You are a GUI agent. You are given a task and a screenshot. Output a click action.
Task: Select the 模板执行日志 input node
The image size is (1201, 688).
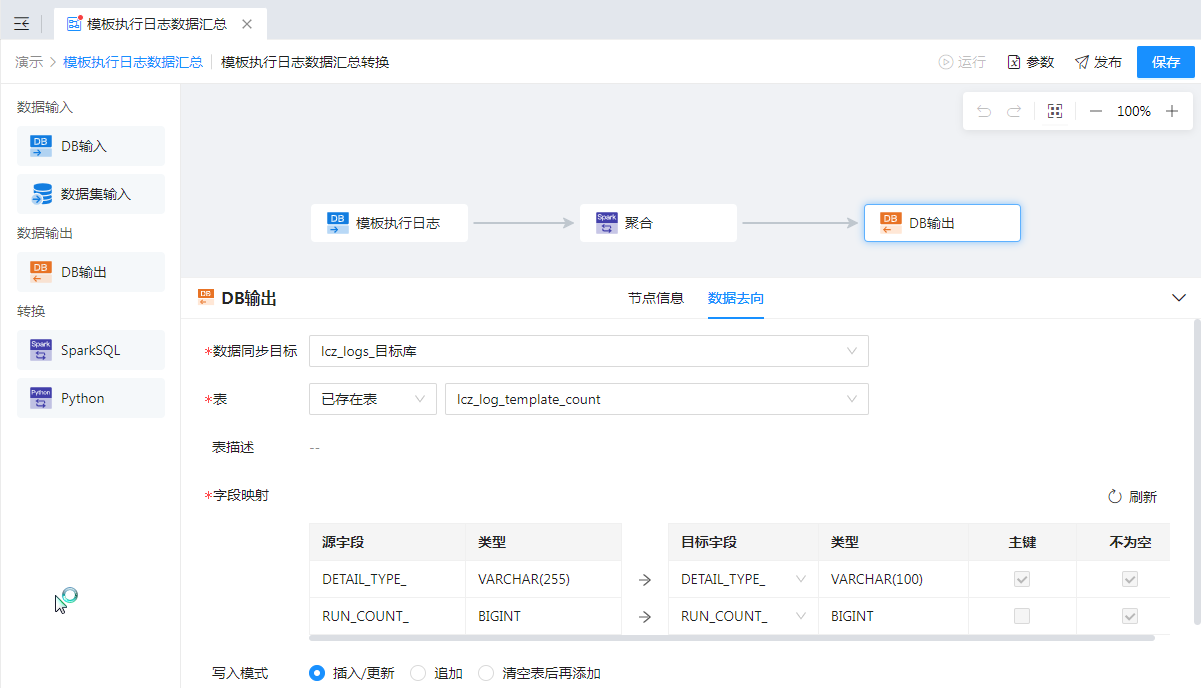(x=389, y=223)
